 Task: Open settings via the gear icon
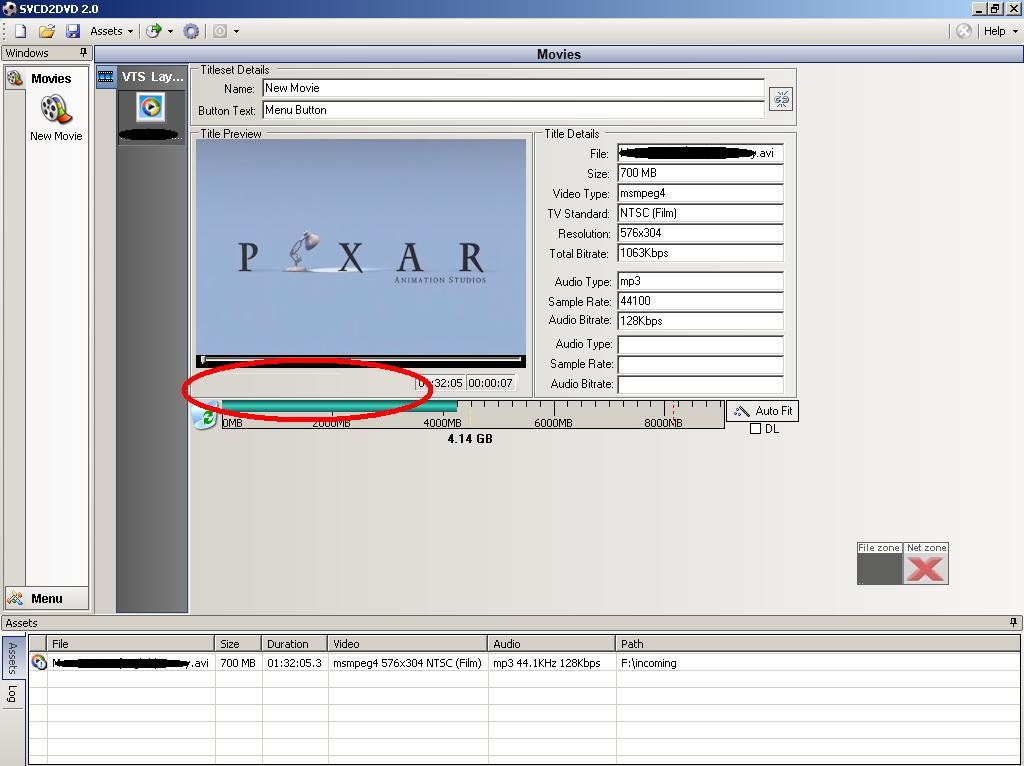tap(191, 31)
